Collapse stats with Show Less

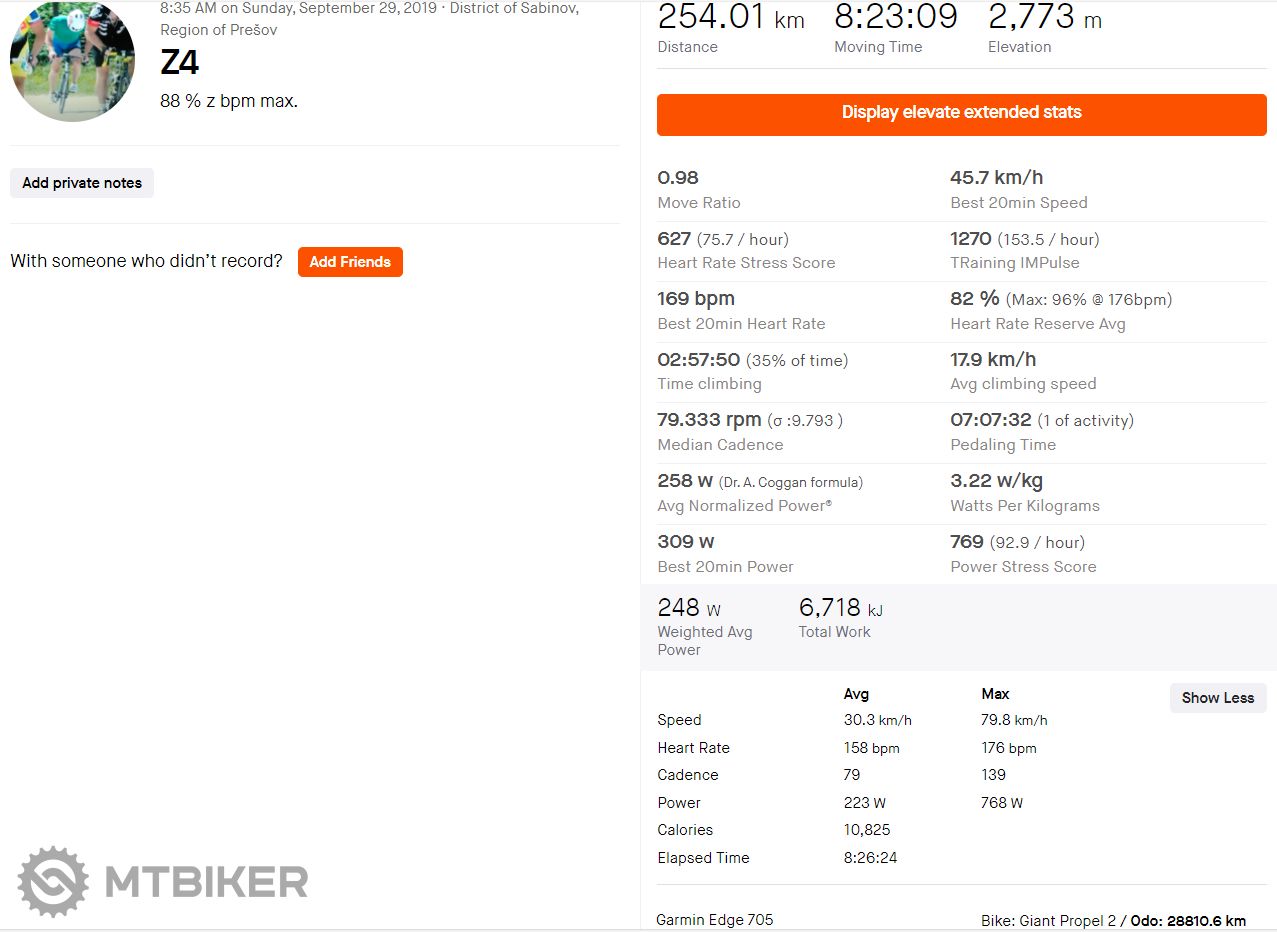click(1217, 698)
